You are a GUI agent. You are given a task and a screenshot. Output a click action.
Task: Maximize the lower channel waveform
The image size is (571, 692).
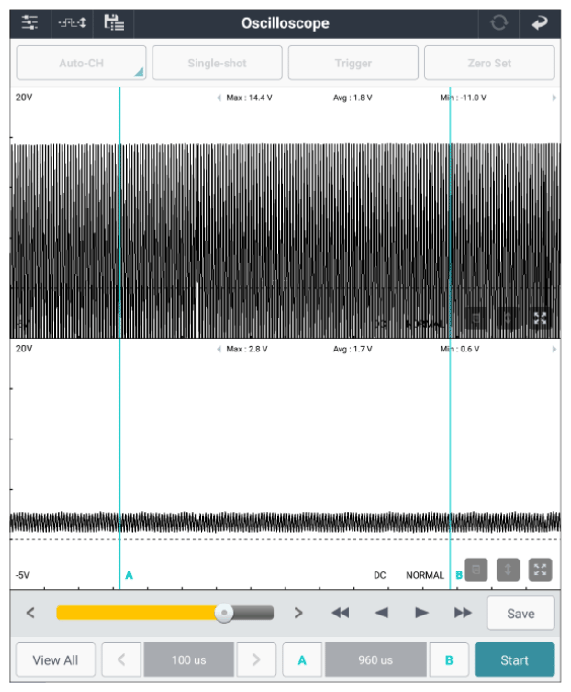point(540,570)
